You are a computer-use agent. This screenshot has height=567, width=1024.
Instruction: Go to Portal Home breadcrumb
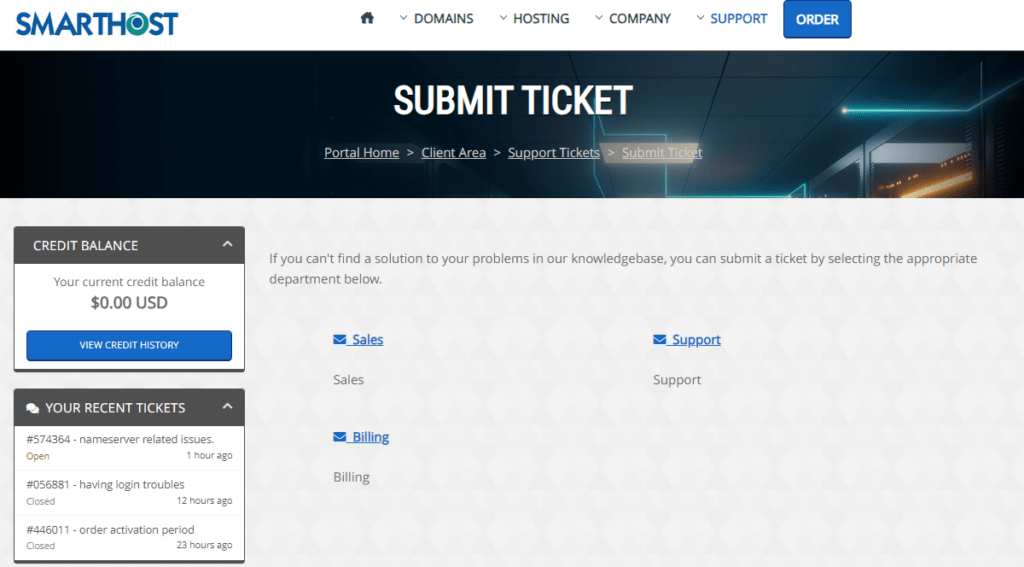click(x=361, y=153)
